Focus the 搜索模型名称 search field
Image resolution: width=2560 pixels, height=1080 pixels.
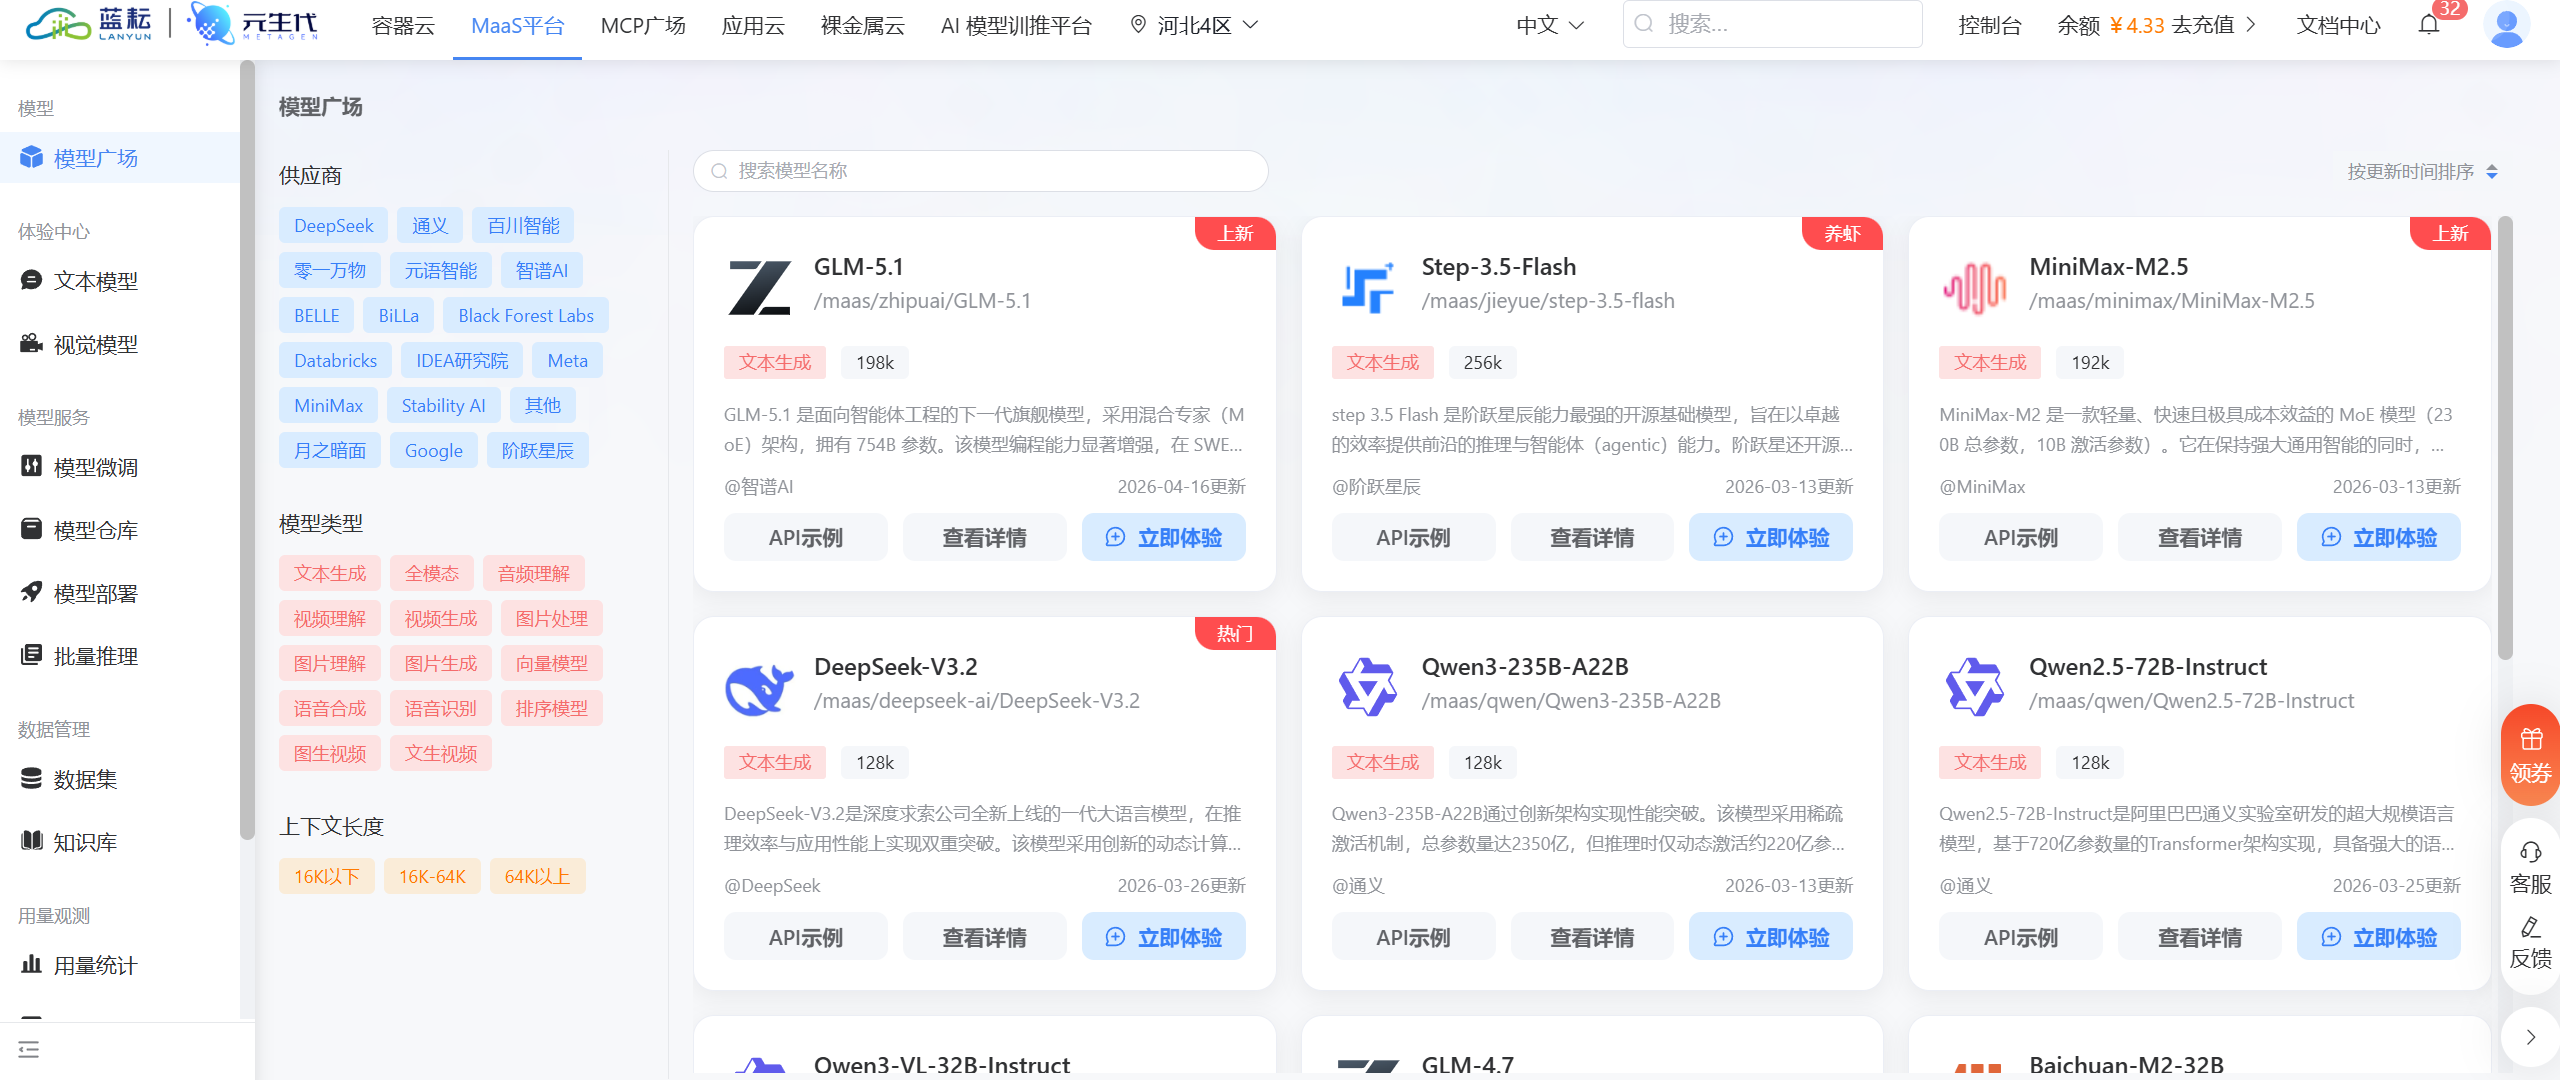tap(981, 171)
